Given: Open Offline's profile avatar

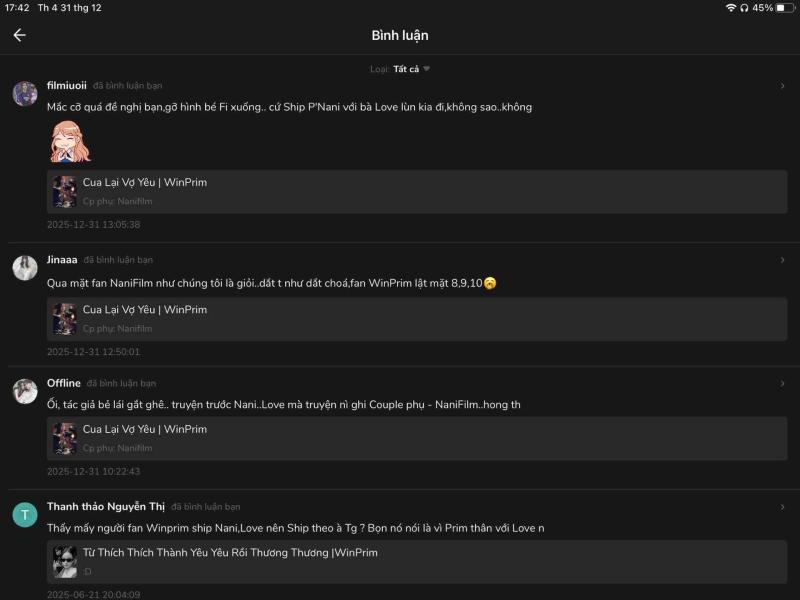Looking at the screenshot, I should pyautogui.click(x=25, y=391).
